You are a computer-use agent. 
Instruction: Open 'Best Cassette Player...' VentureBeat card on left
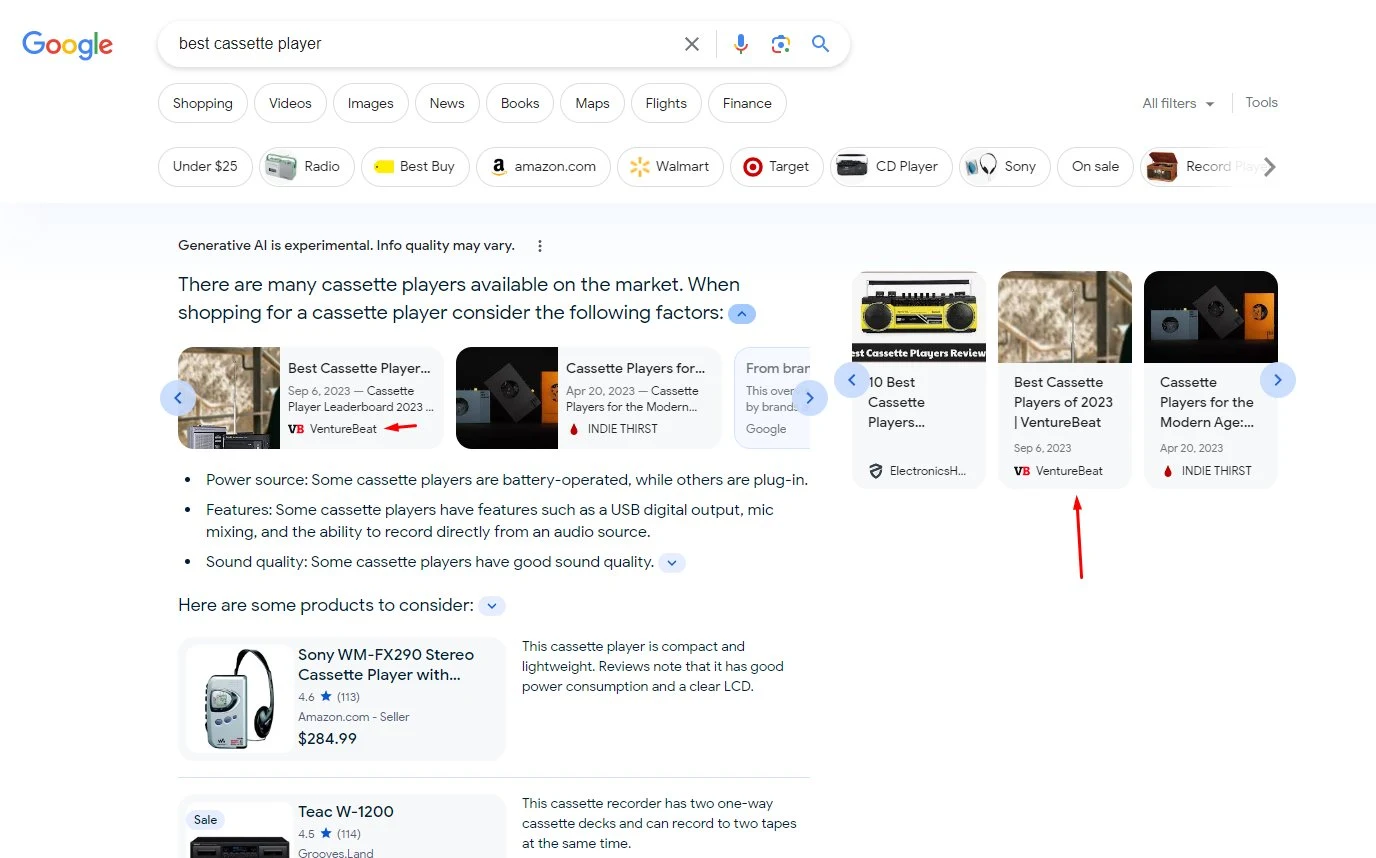pos(311,398)
